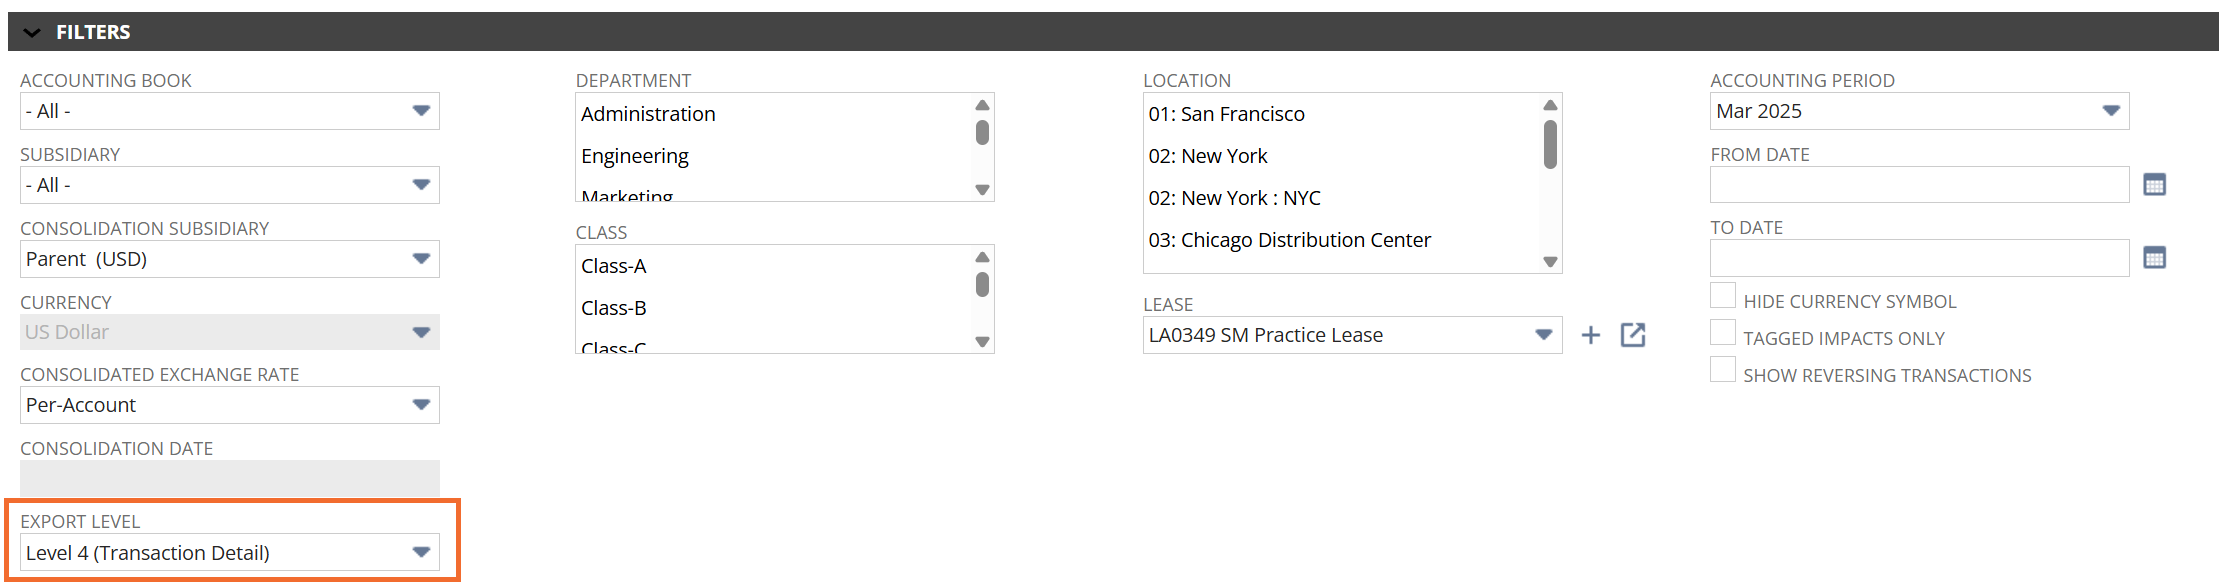Click into the From Date input field
Screen dimensions: 2219x582
tap(1919, 184)
